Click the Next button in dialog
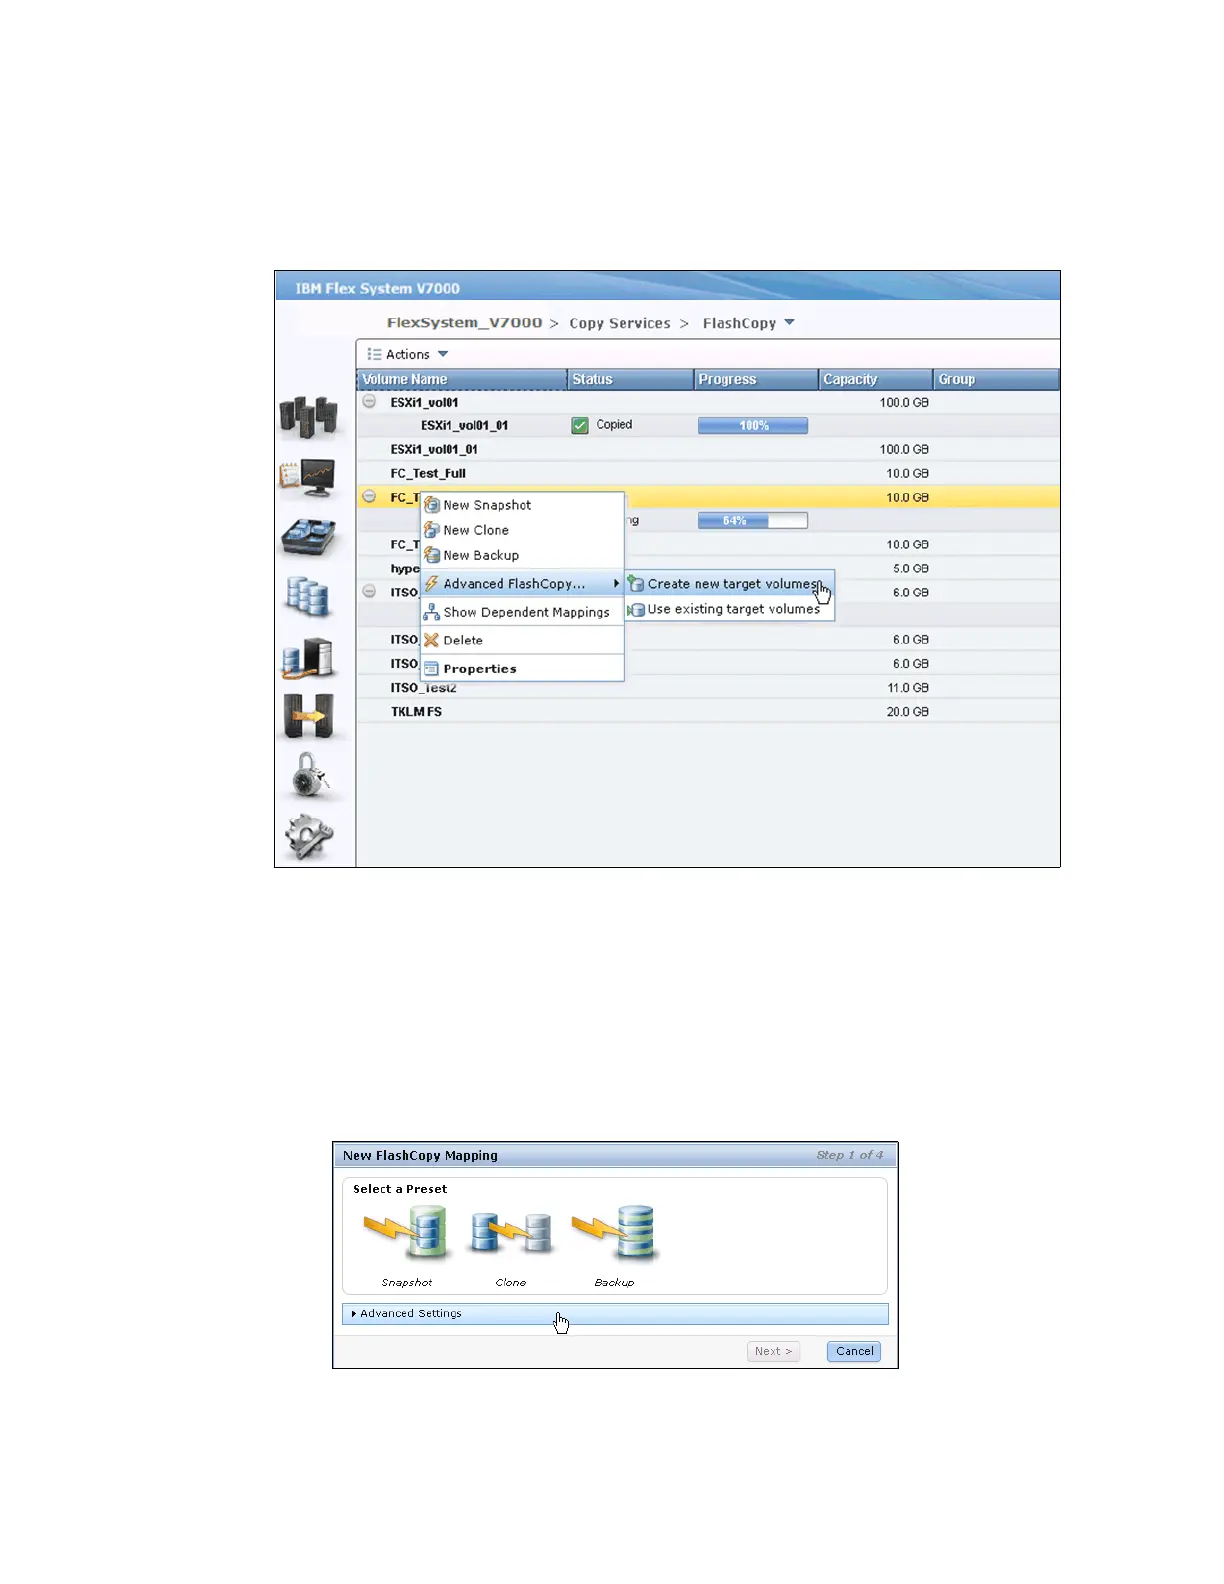1224x1584 pixels. (x=773, y=1351)
